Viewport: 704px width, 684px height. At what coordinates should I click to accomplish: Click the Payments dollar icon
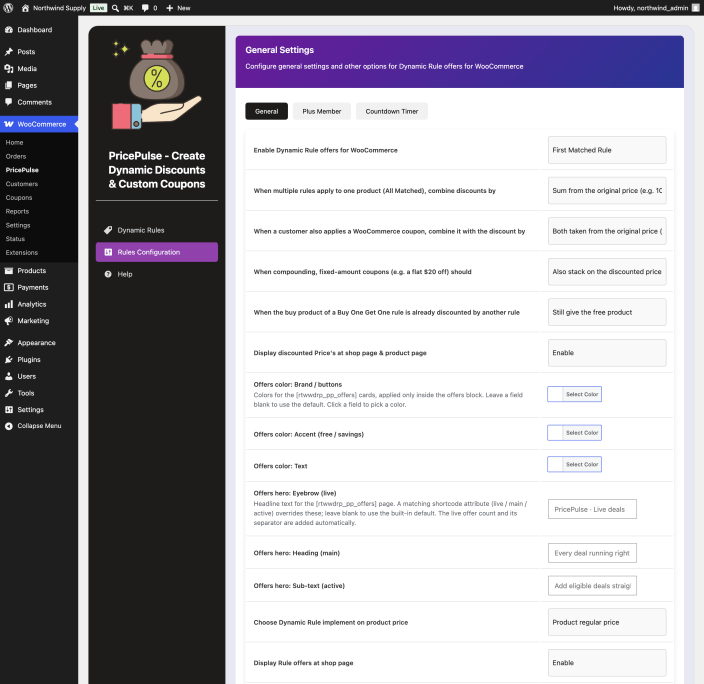point(9,287)
